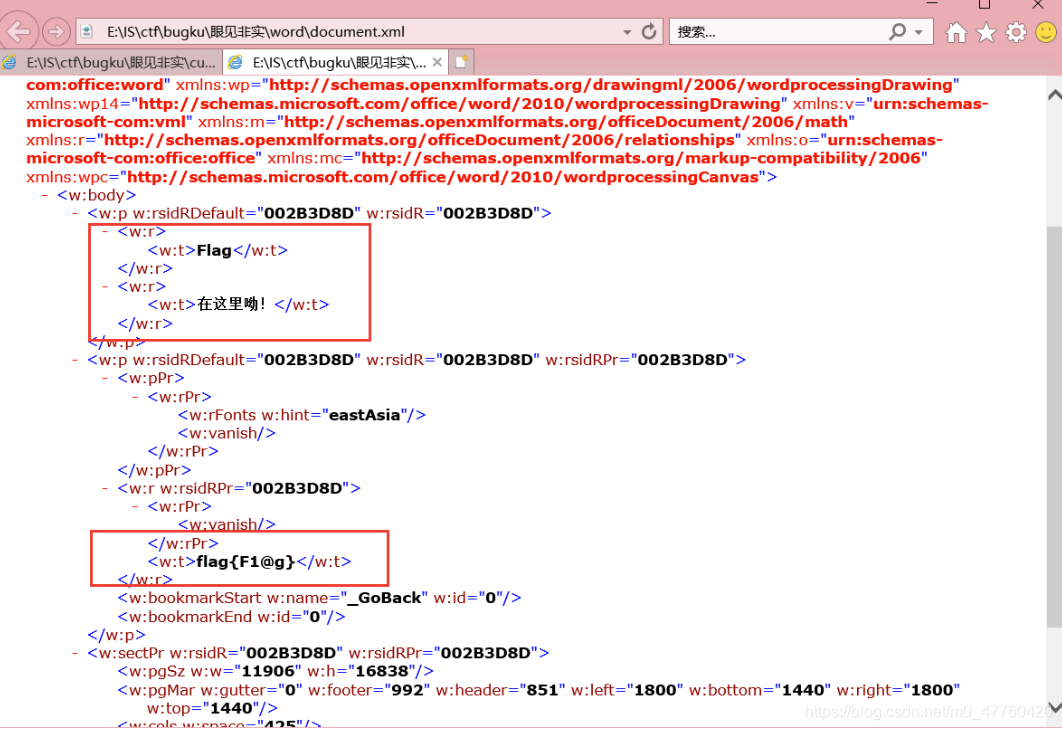Collapse the w:sectPr node
1062x730 pixels.
point(75,653)
